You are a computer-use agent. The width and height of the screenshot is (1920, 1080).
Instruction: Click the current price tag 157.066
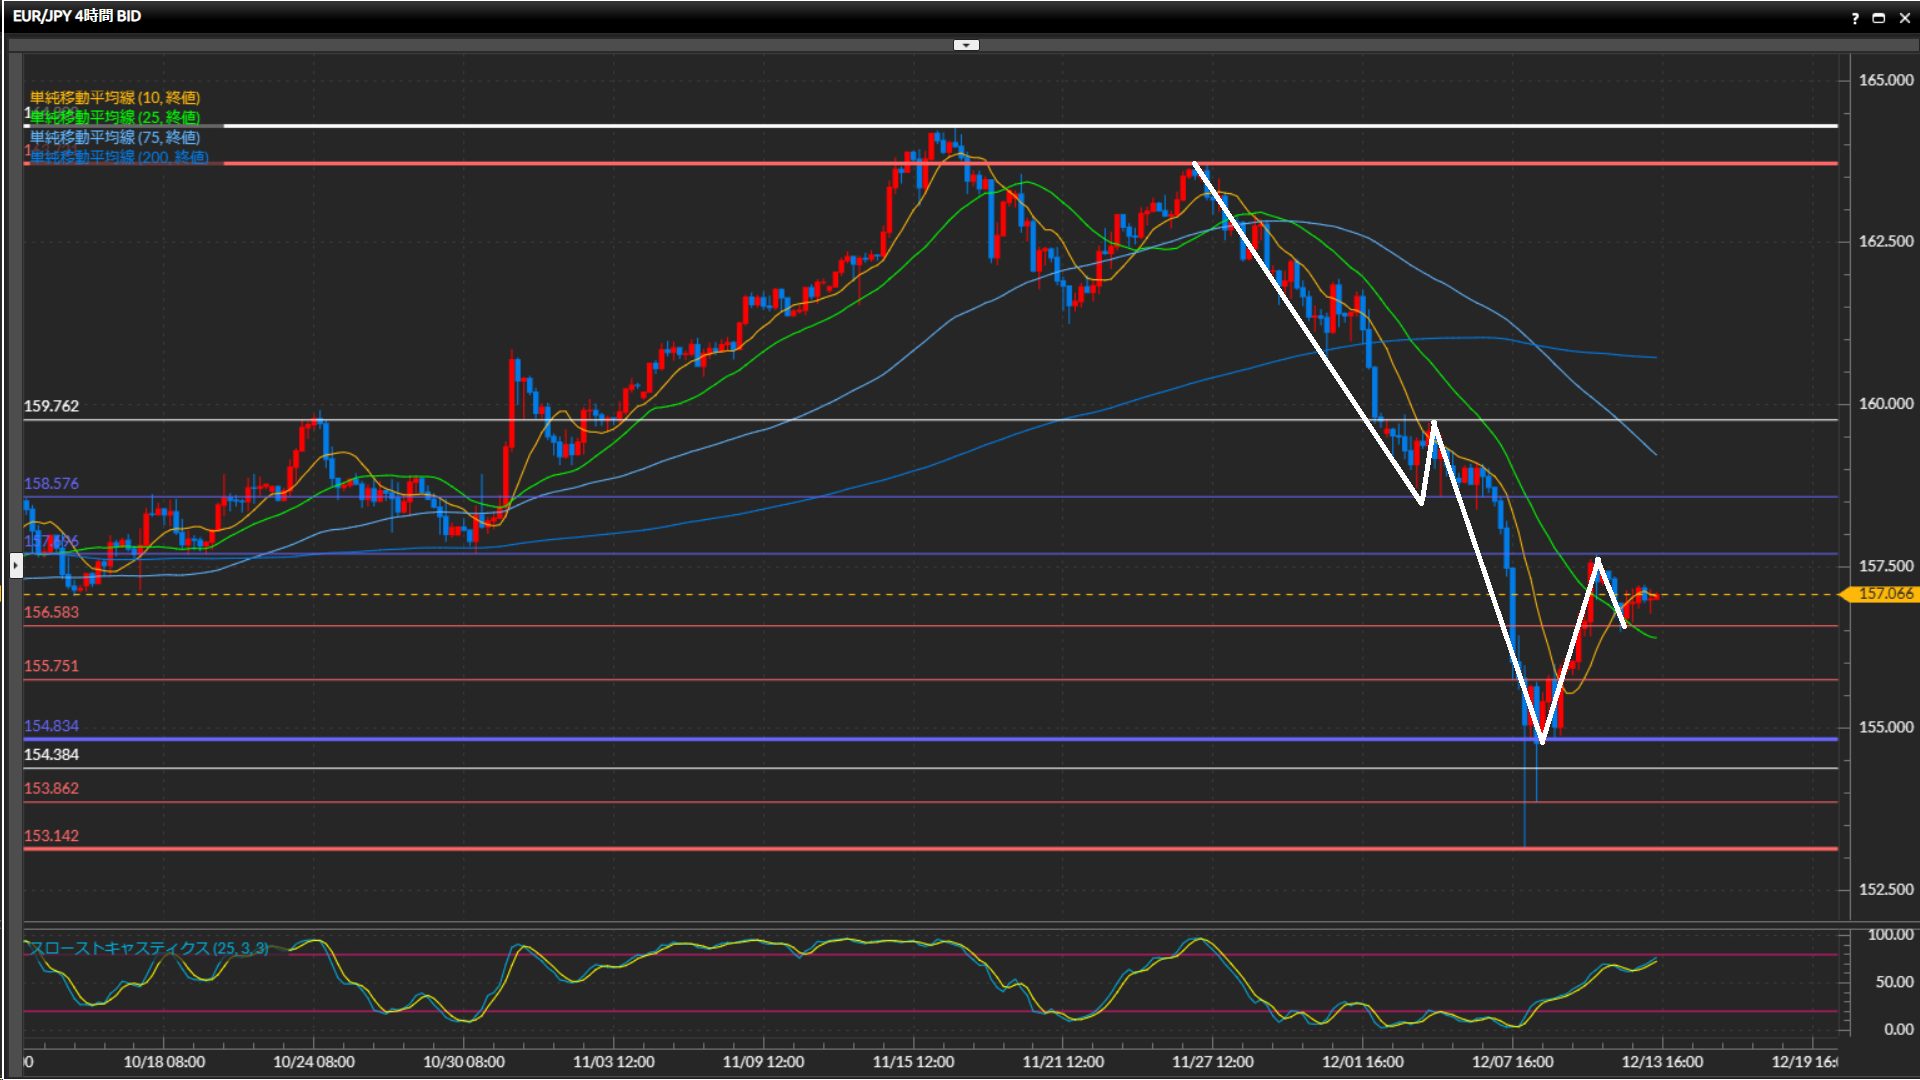[x=1885, y=594]
